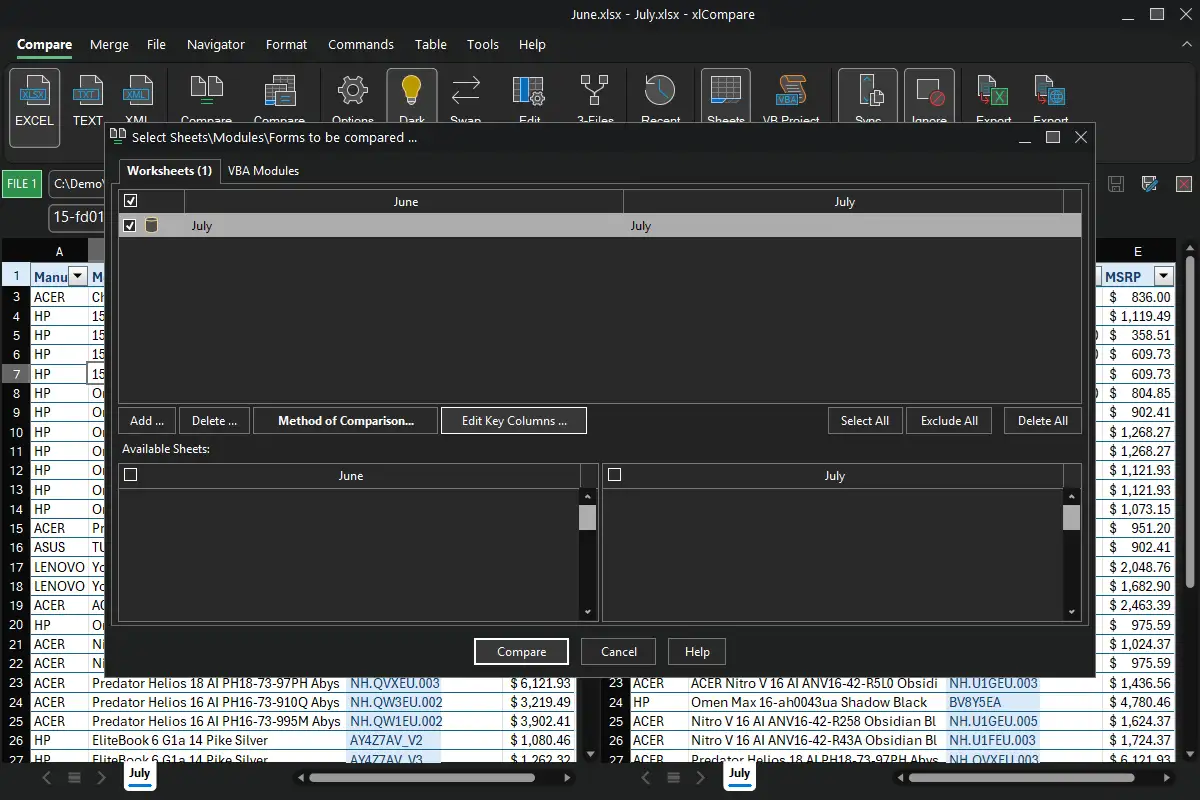Open the Manufacturer column filter dropdown
This screenshot has height=800, width=1200.
click(x=76, y=277)
